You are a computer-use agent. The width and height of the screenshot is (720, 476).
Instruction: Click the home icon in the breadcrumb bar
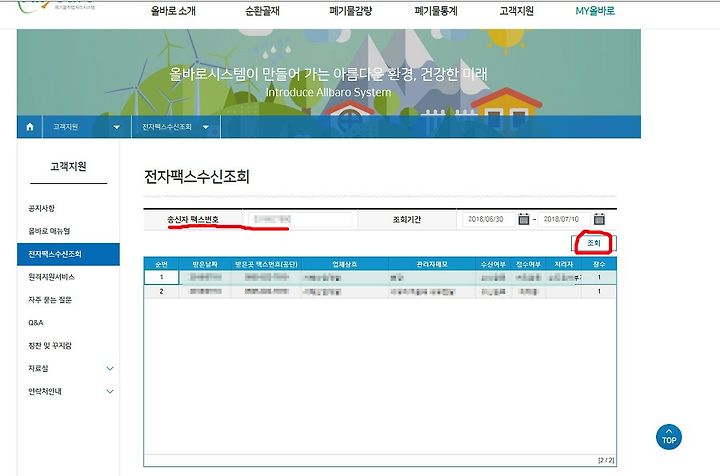[30, 127]
